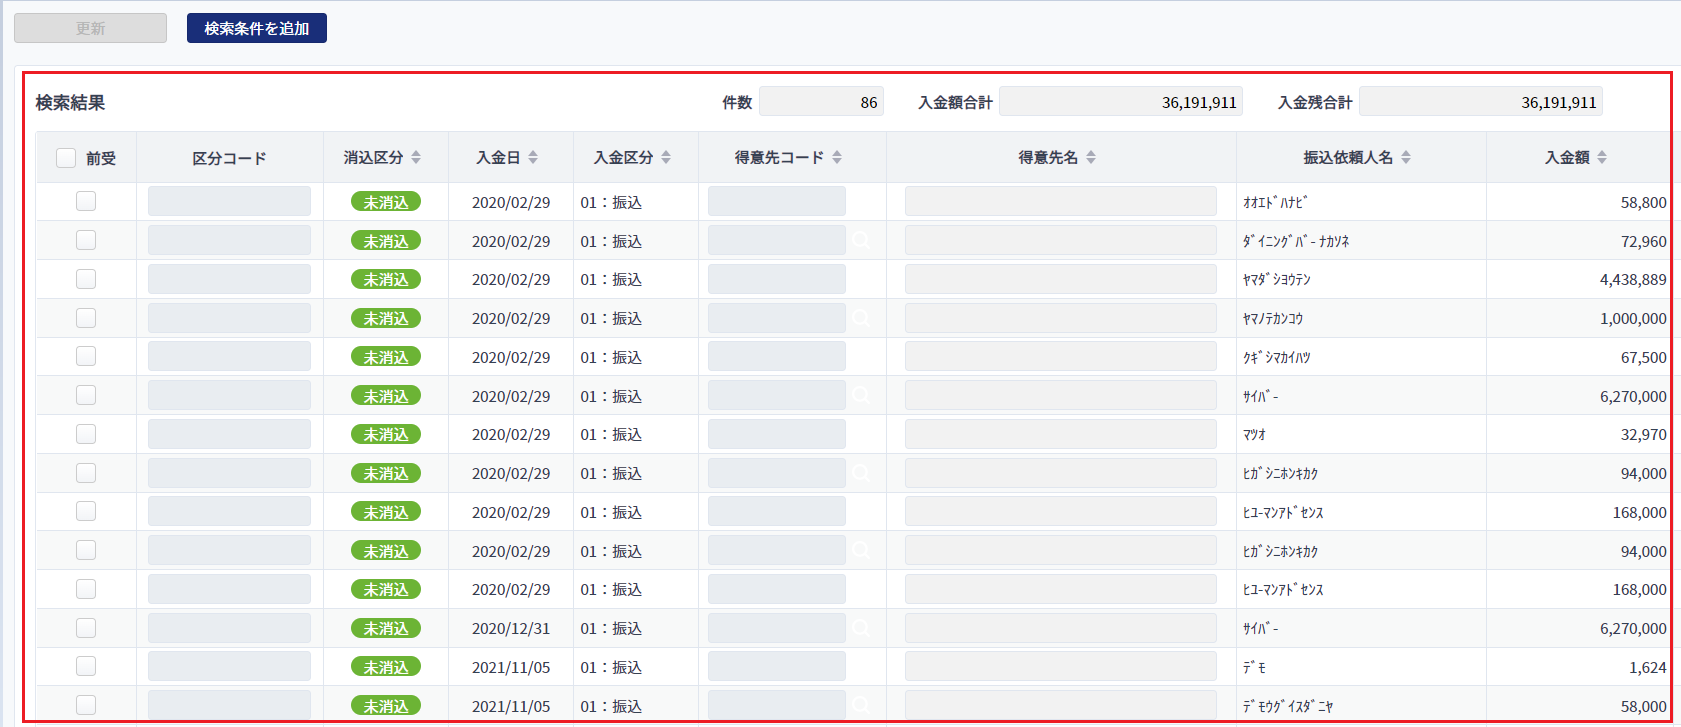Click 得意先コード field in ヤマダショウテン row

(777, 279)
